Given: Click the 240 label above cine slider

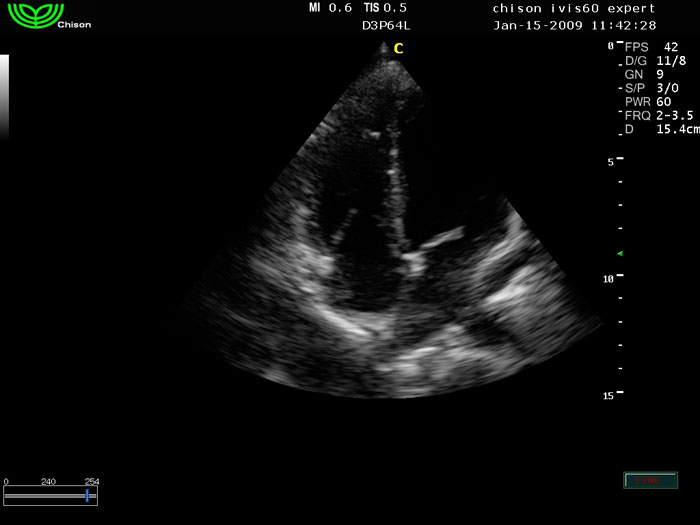Looking at the screenshot, I should [x=47, y=482].
